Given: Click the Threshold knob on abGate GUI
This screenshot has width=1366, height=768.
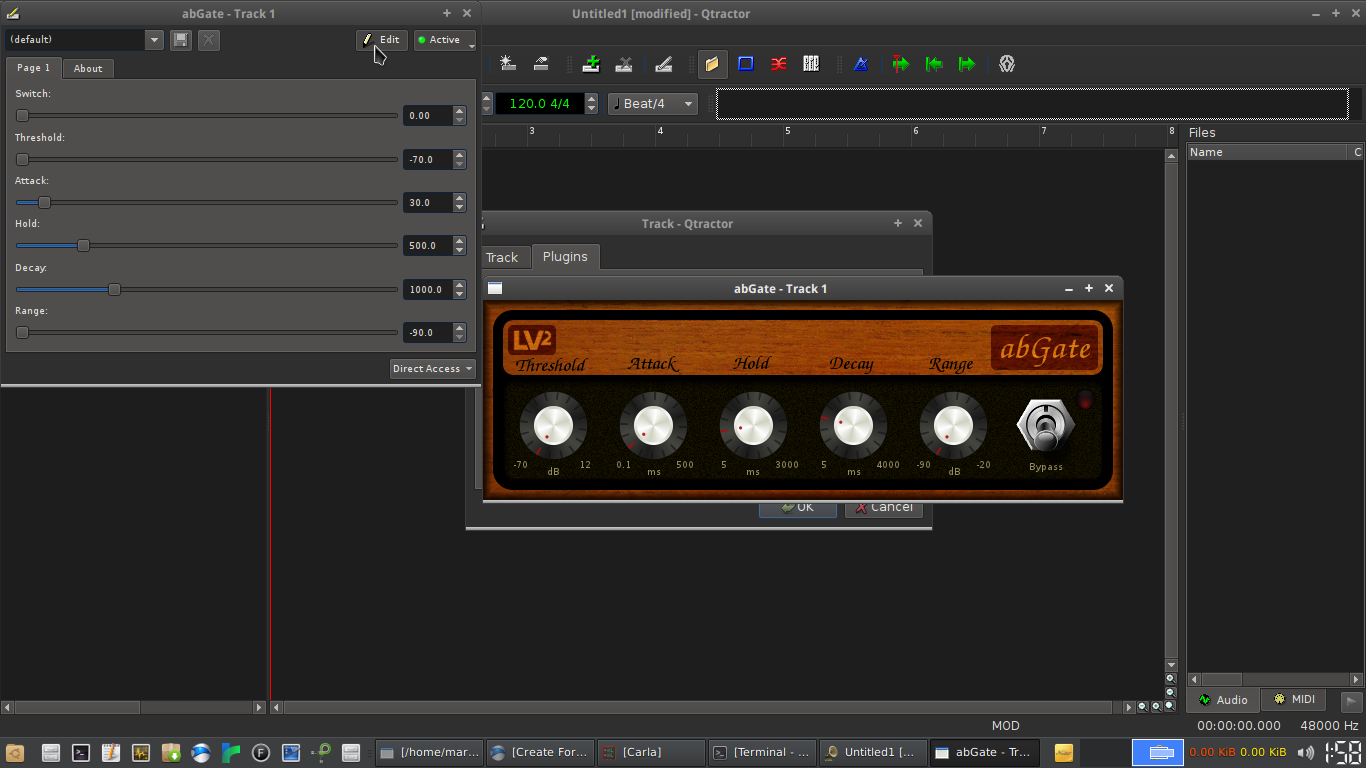Looking at the screenshot, I should [553, 426].
